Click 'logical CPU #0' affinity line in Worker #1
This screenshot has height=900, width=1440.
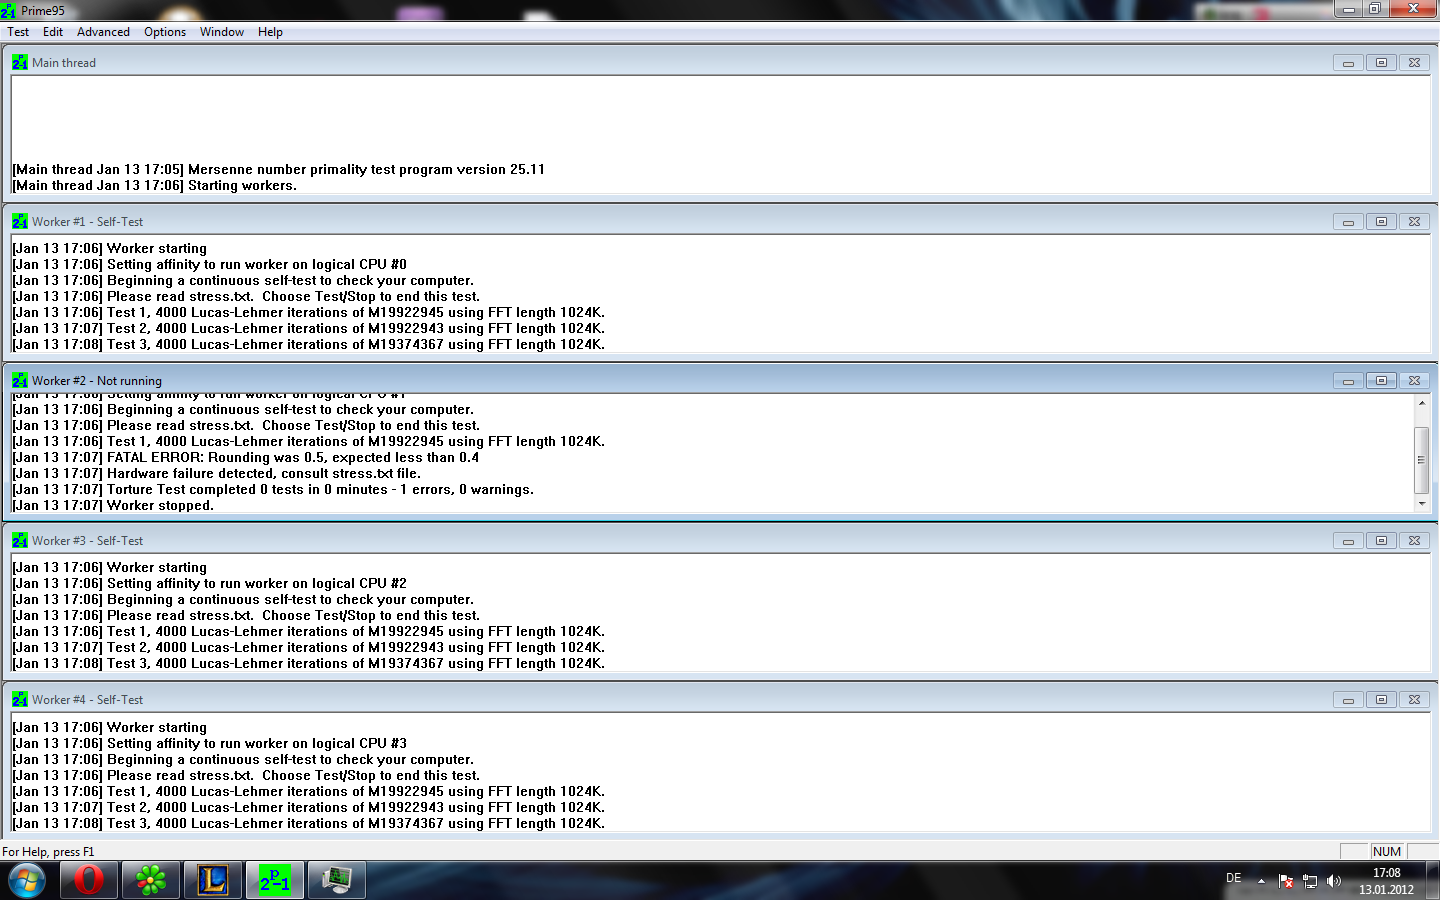(x=210, y=264)
